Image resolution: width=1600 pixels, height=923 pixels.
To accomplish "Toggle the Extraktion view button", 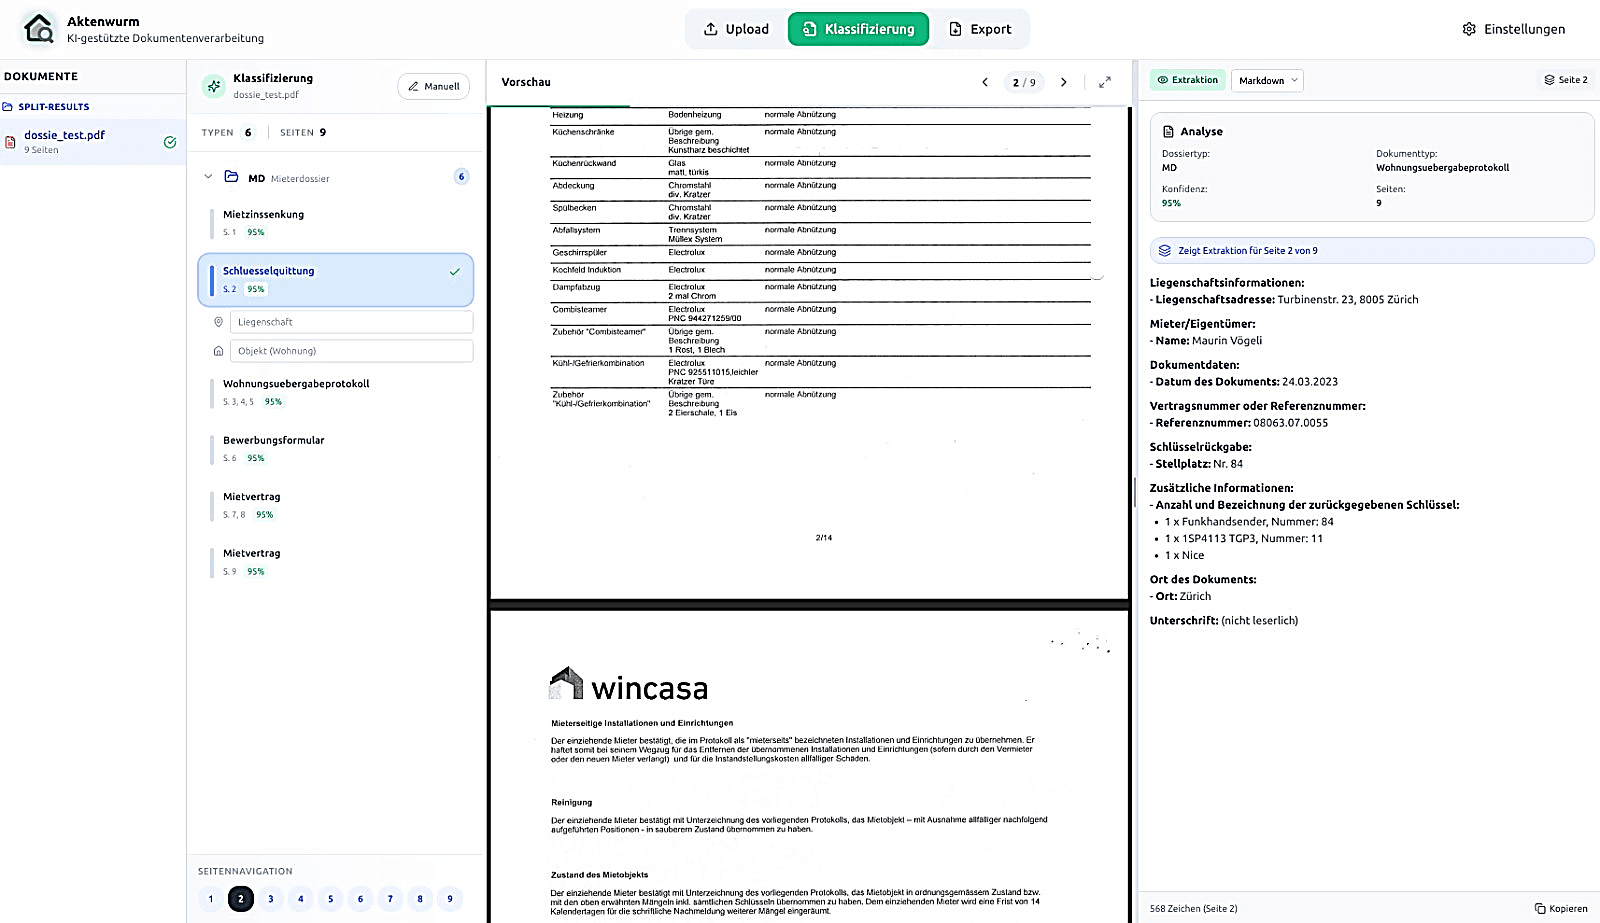I will tap(1187, 80).
